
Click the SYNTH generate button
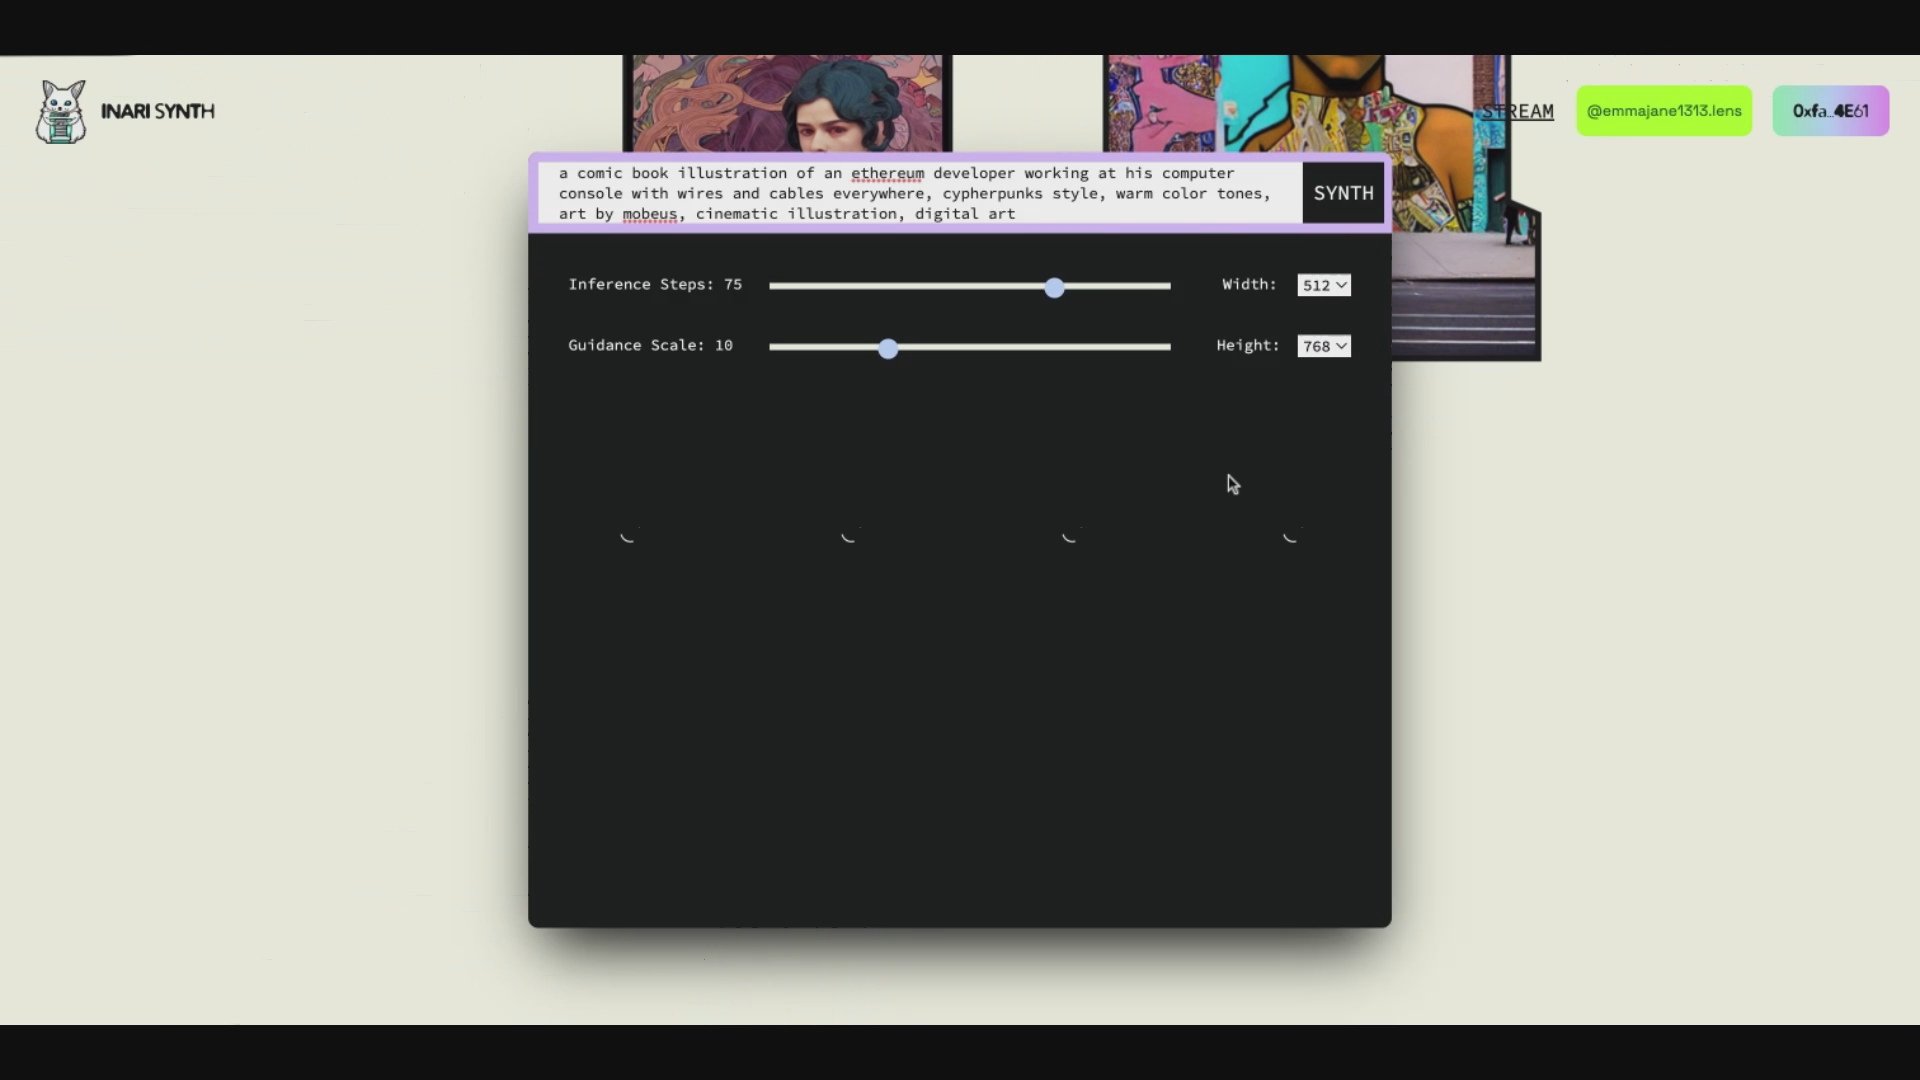pyautogui.click(x=1343, y=193)
